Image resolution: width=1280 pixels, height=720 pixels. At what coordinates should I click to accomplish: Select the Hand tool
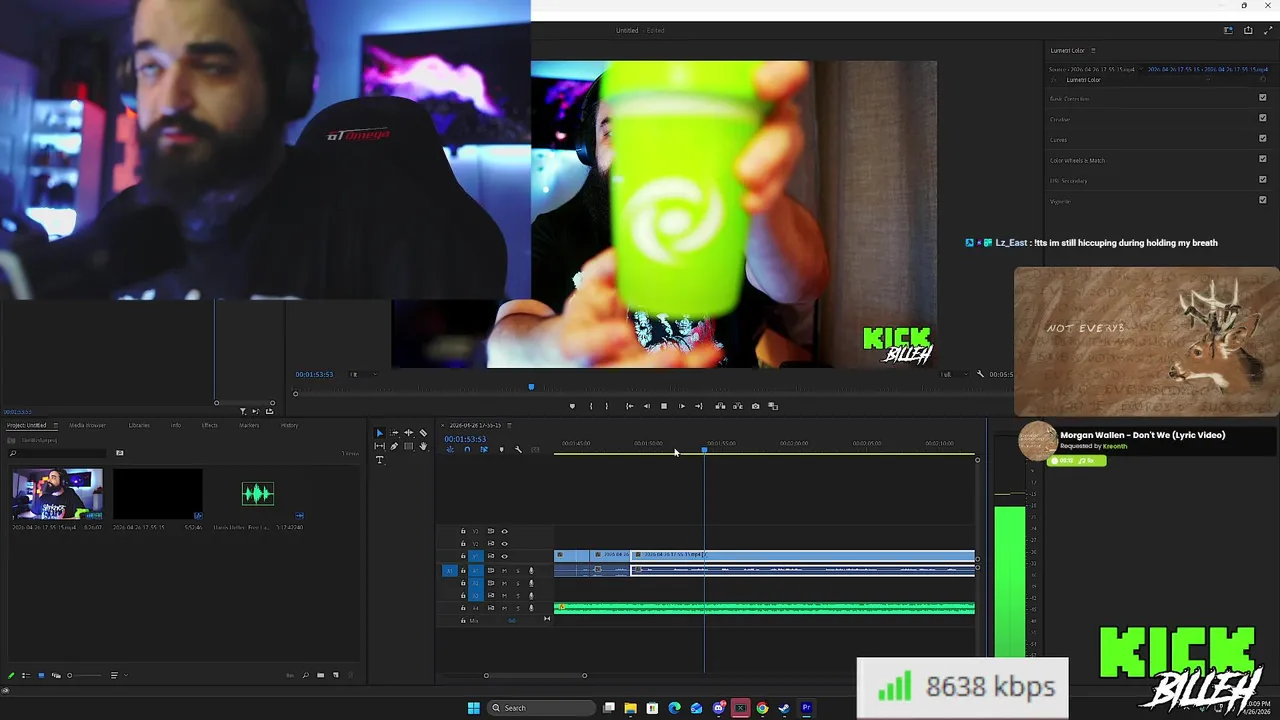pyautogui.click(x=423, y=446)
